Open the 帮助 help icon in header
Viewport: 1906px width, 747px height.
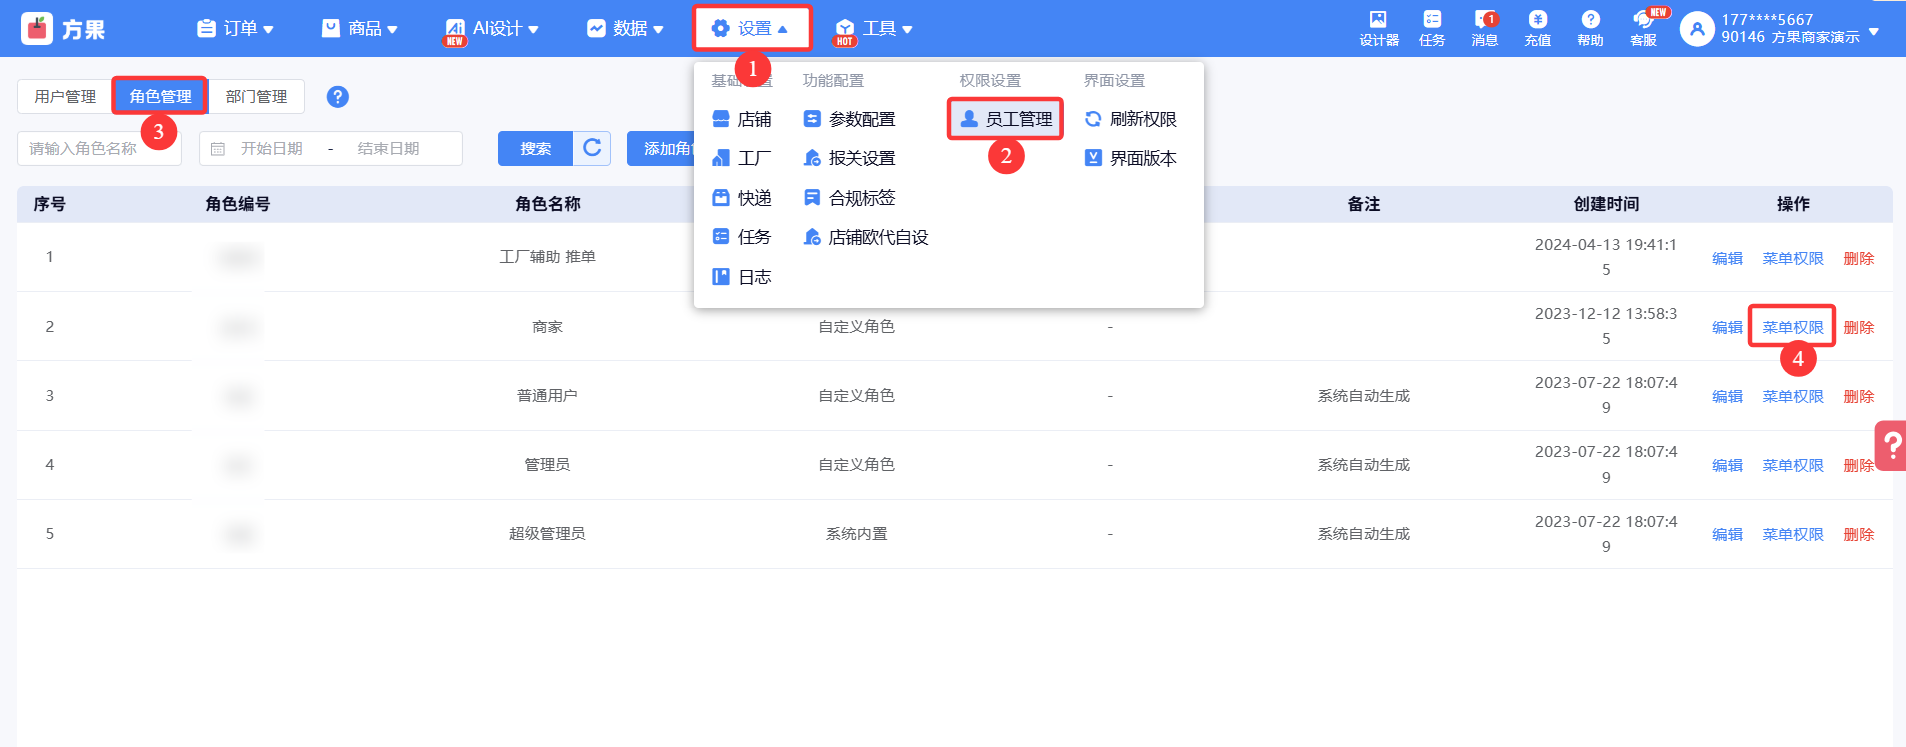tap(1590, 27)
